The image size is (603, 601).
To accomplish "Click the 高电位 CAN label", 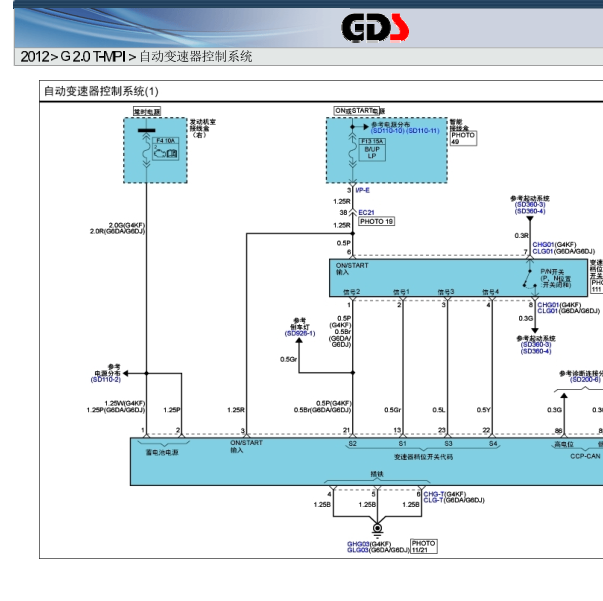I will [x=564, y=445].
